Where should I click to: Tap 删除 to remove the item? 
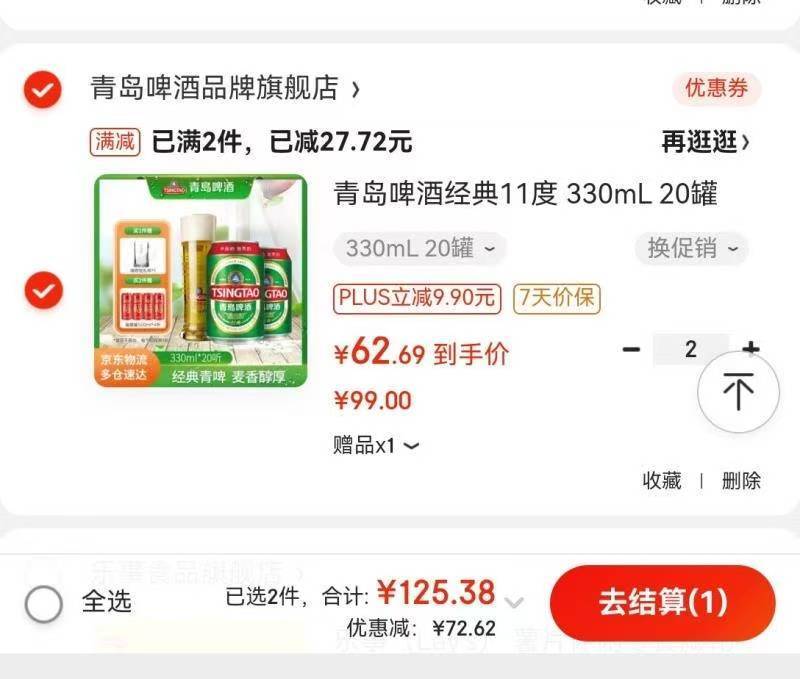(741, 481)
